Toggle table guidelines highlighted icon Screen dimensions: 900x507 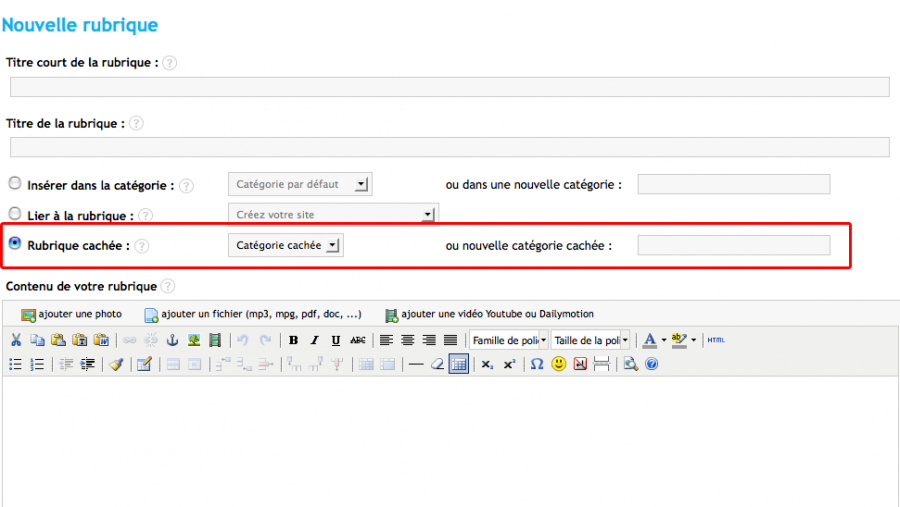(459, 364)
